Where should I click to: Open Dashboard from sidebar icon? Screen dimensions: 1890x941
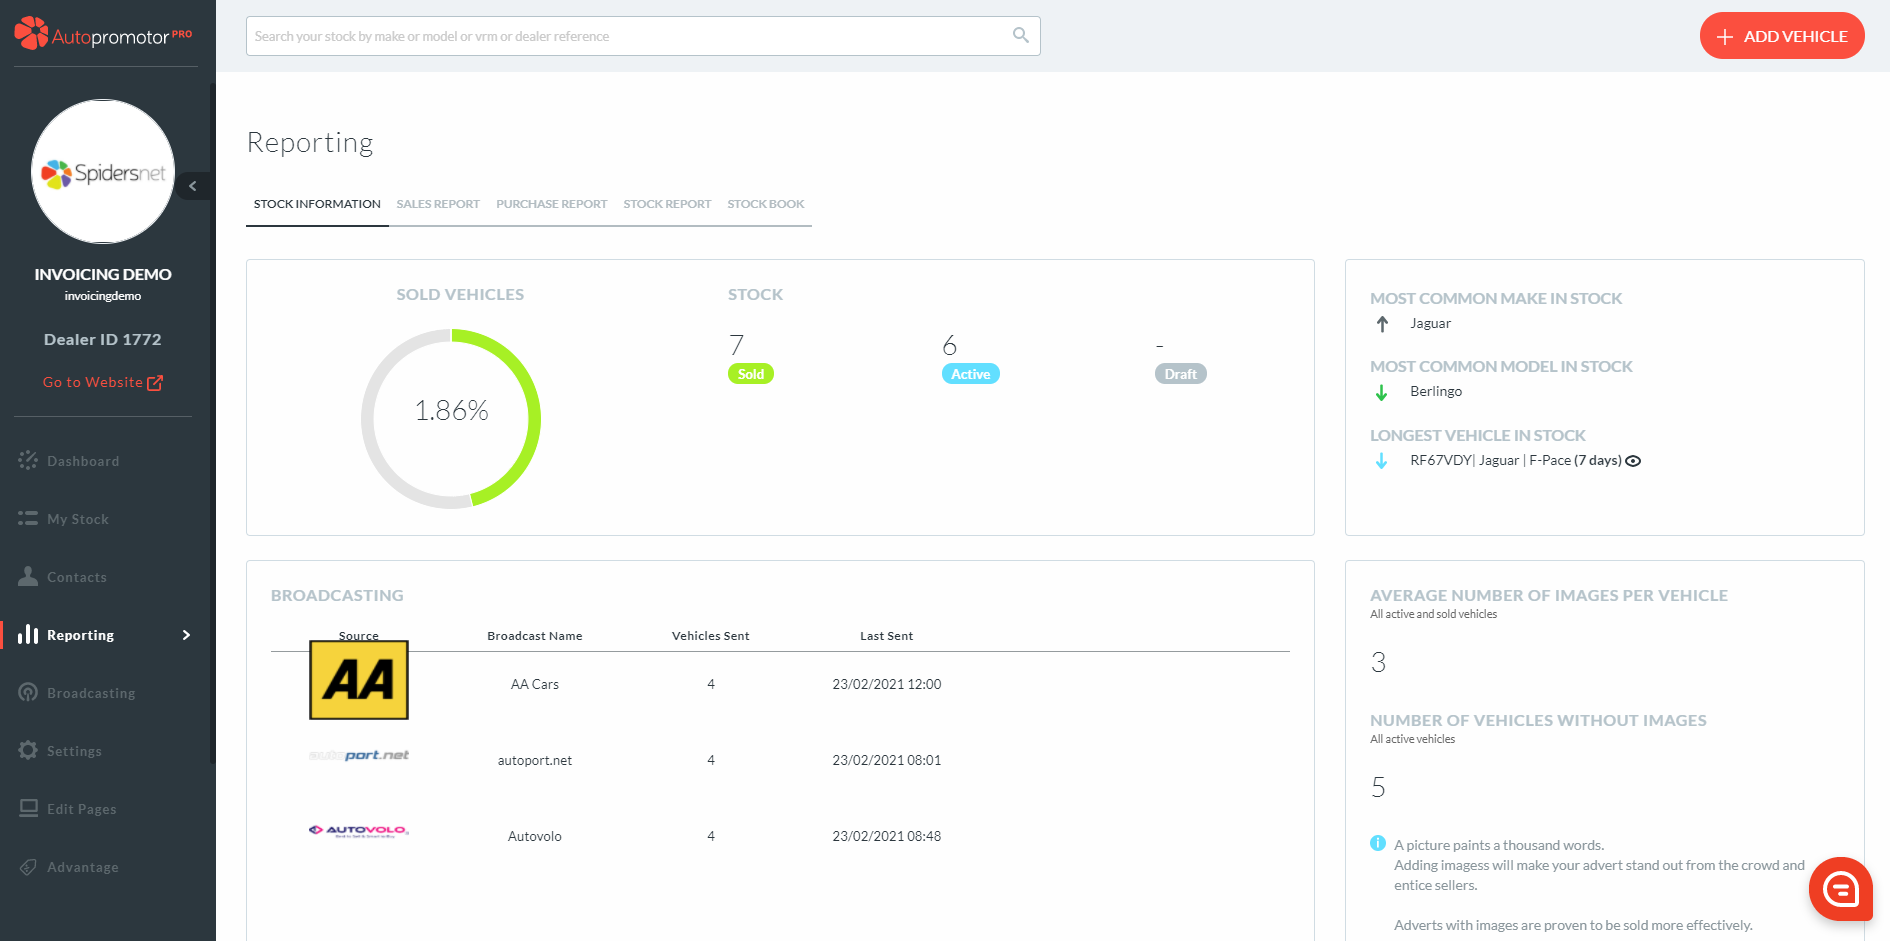click(x=28, y=461)
